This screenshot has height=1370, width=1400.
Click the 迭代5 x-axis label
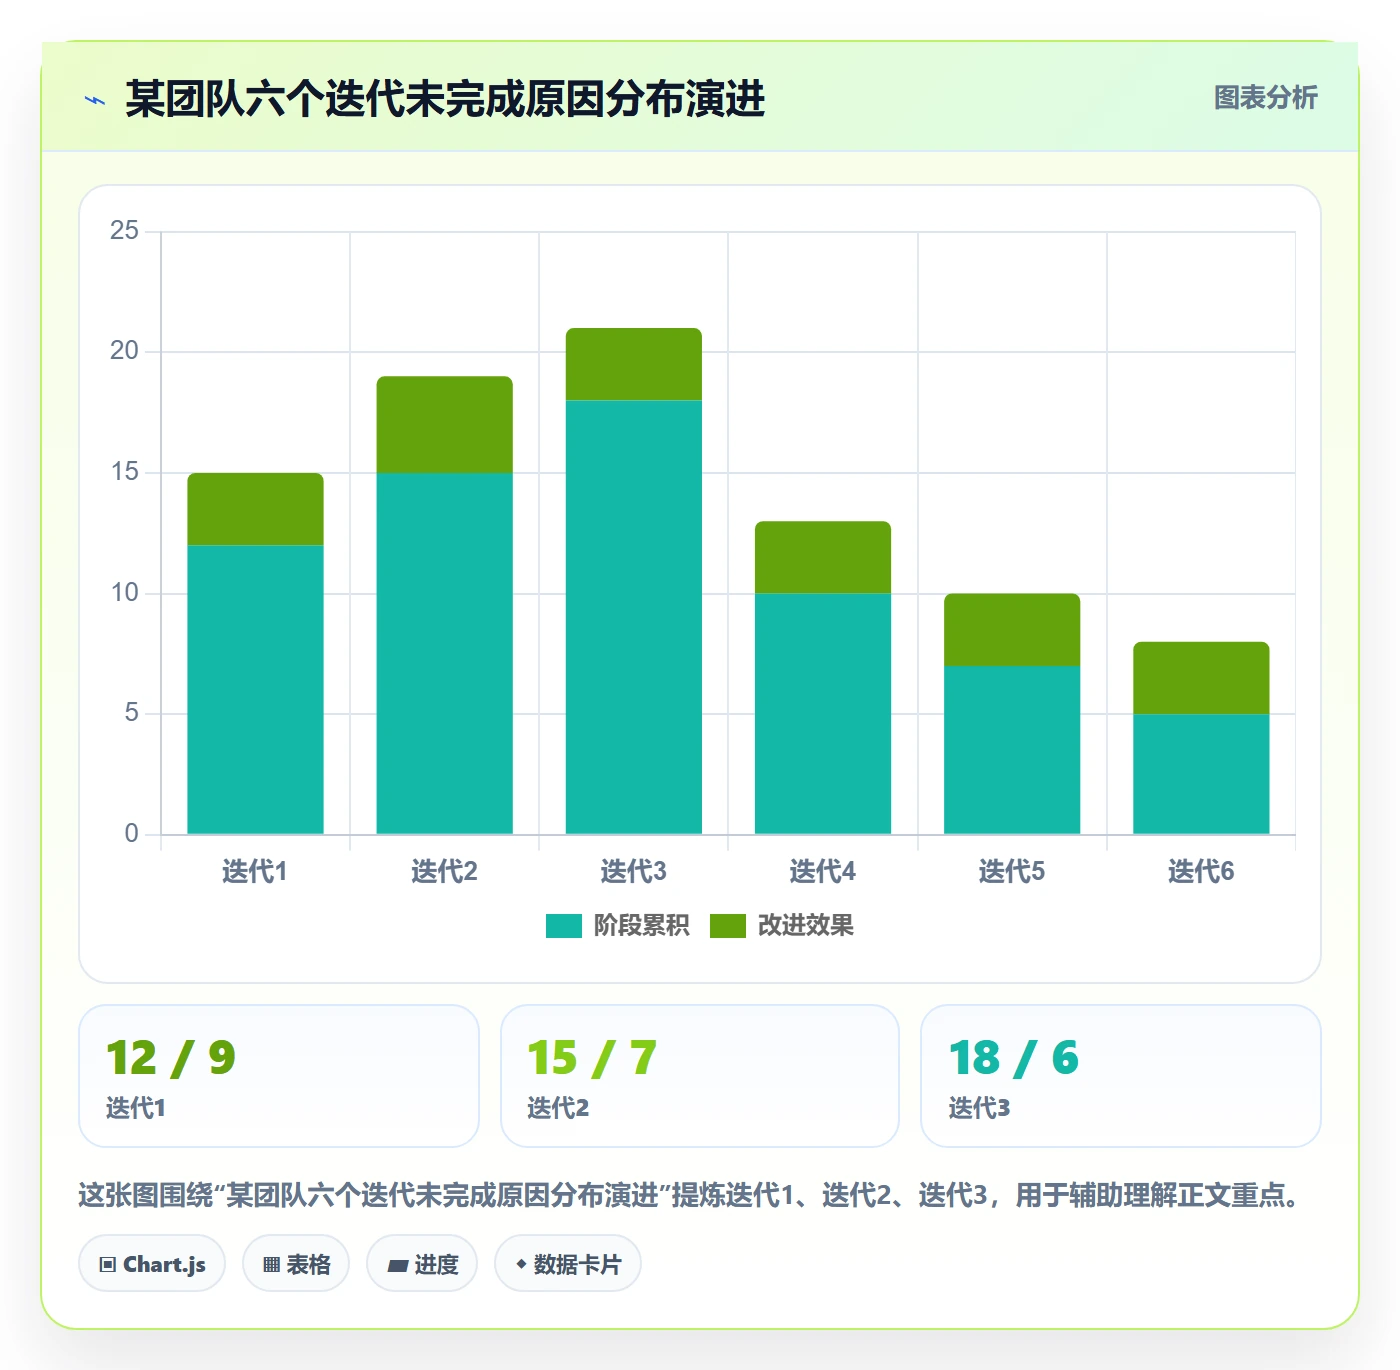point(1012,872)
